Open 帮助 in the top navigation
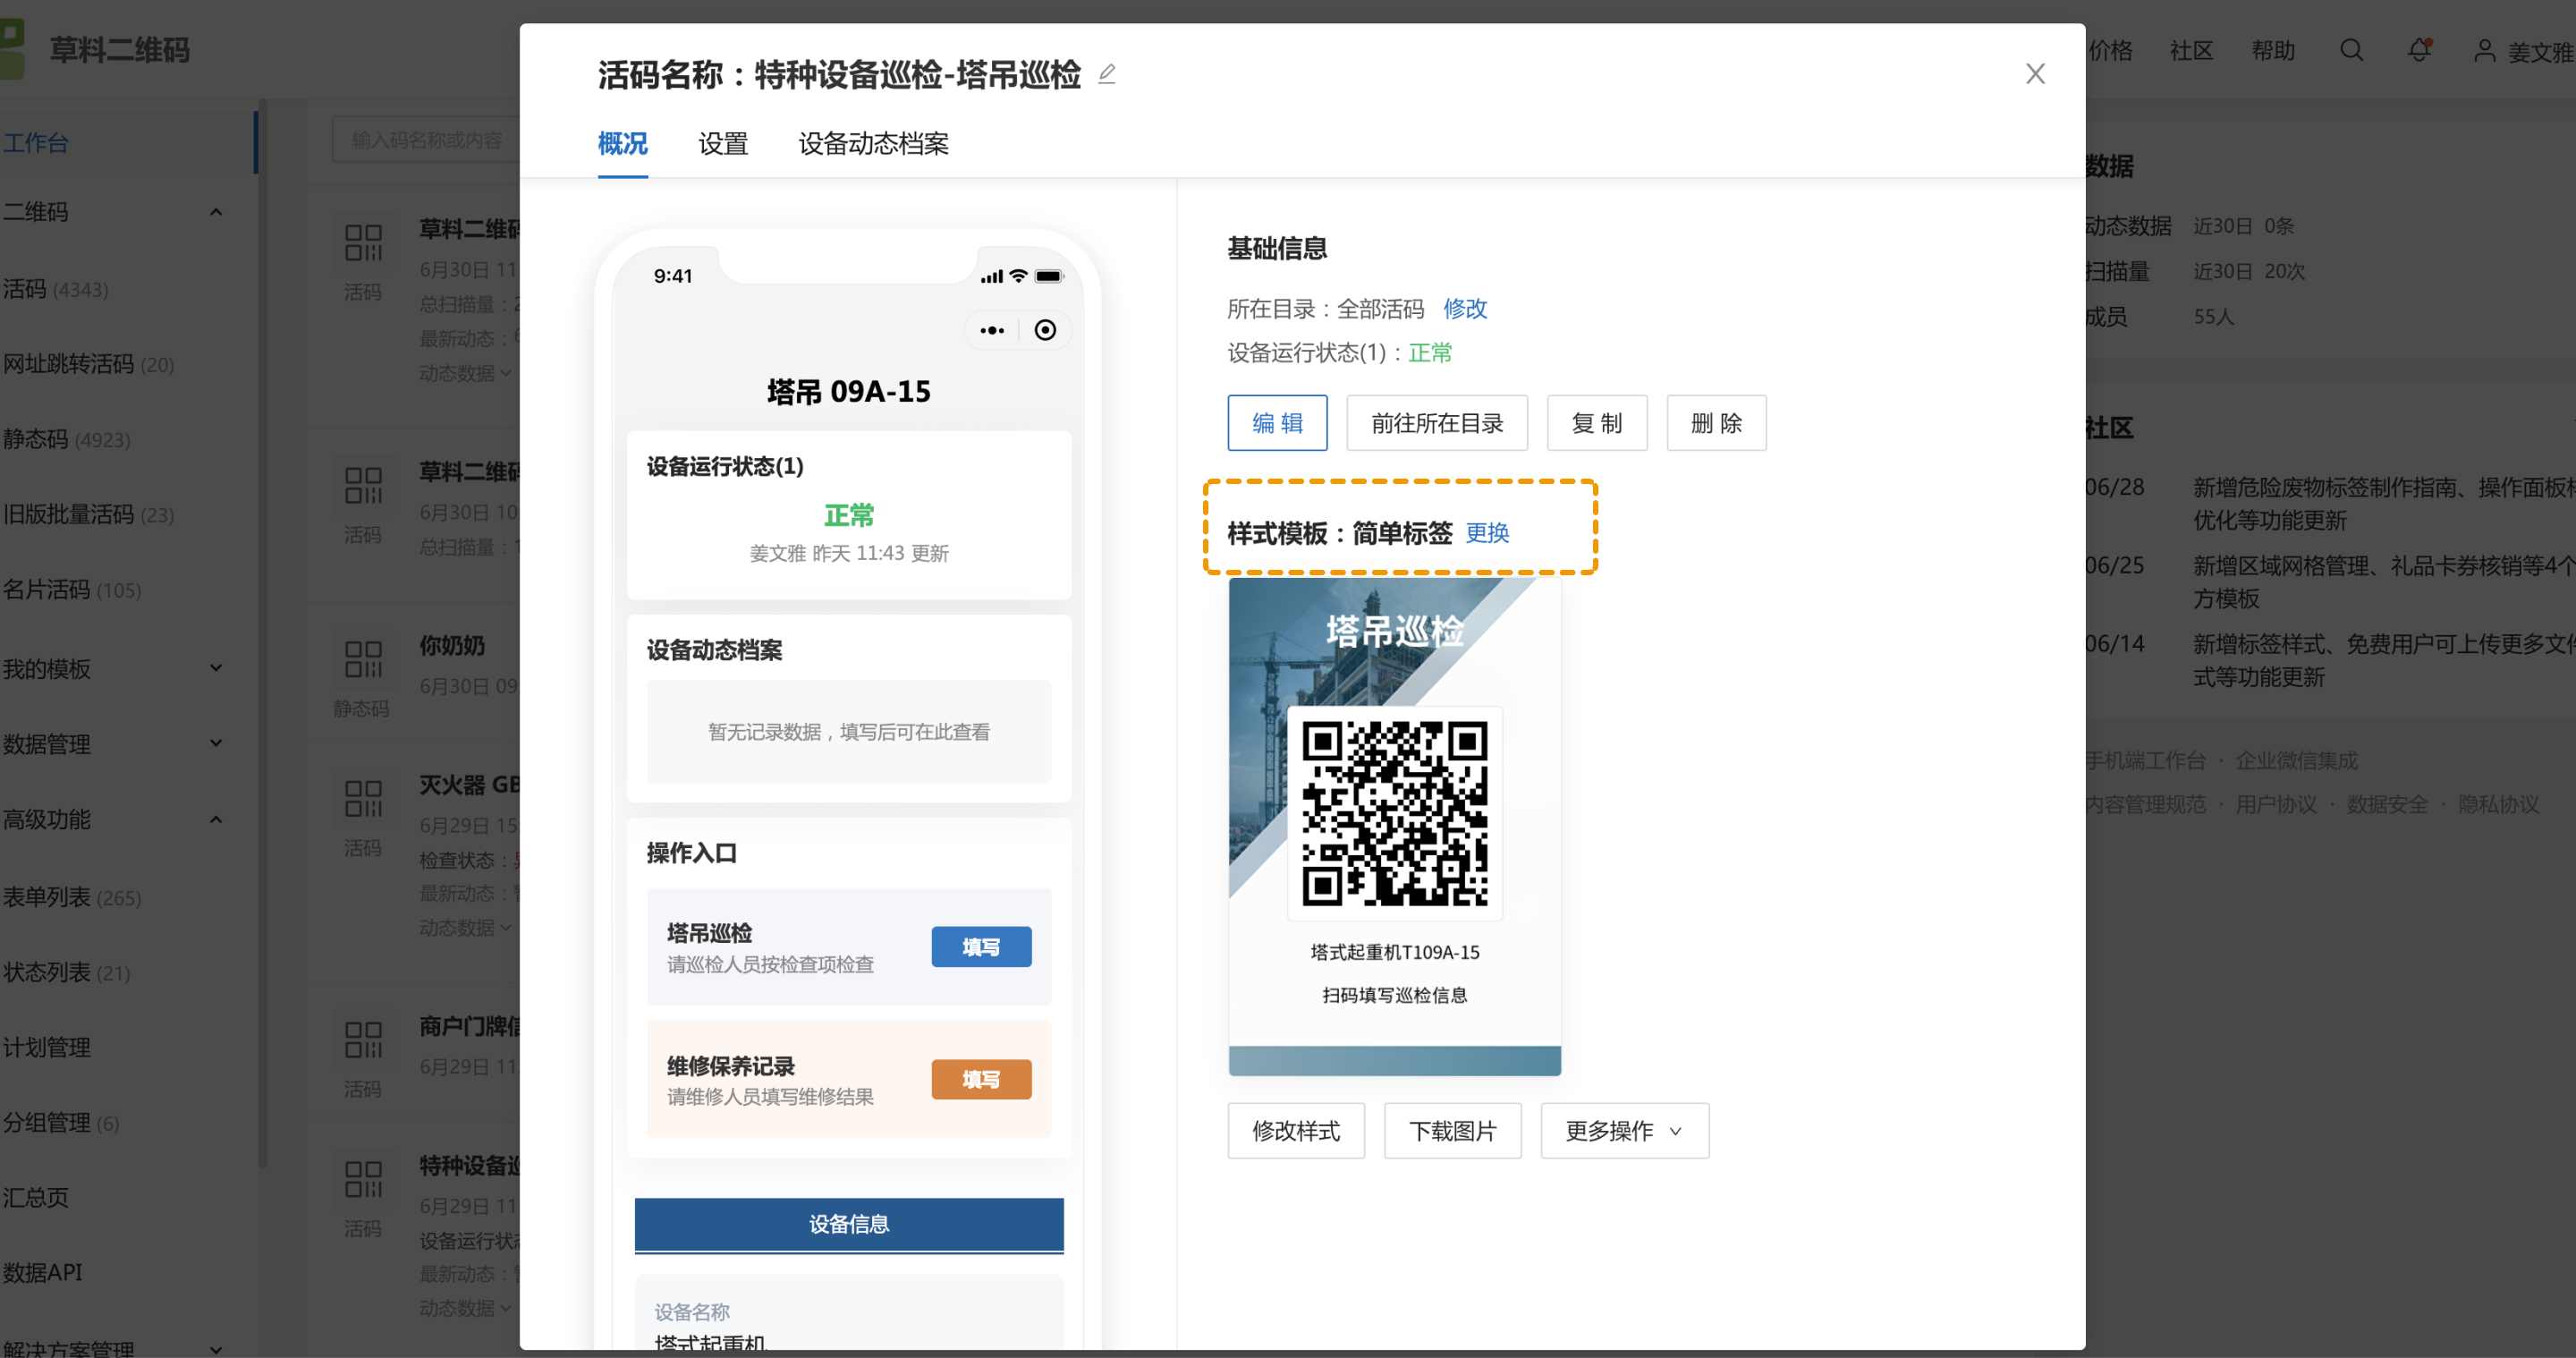 (x=2273, y=50)
